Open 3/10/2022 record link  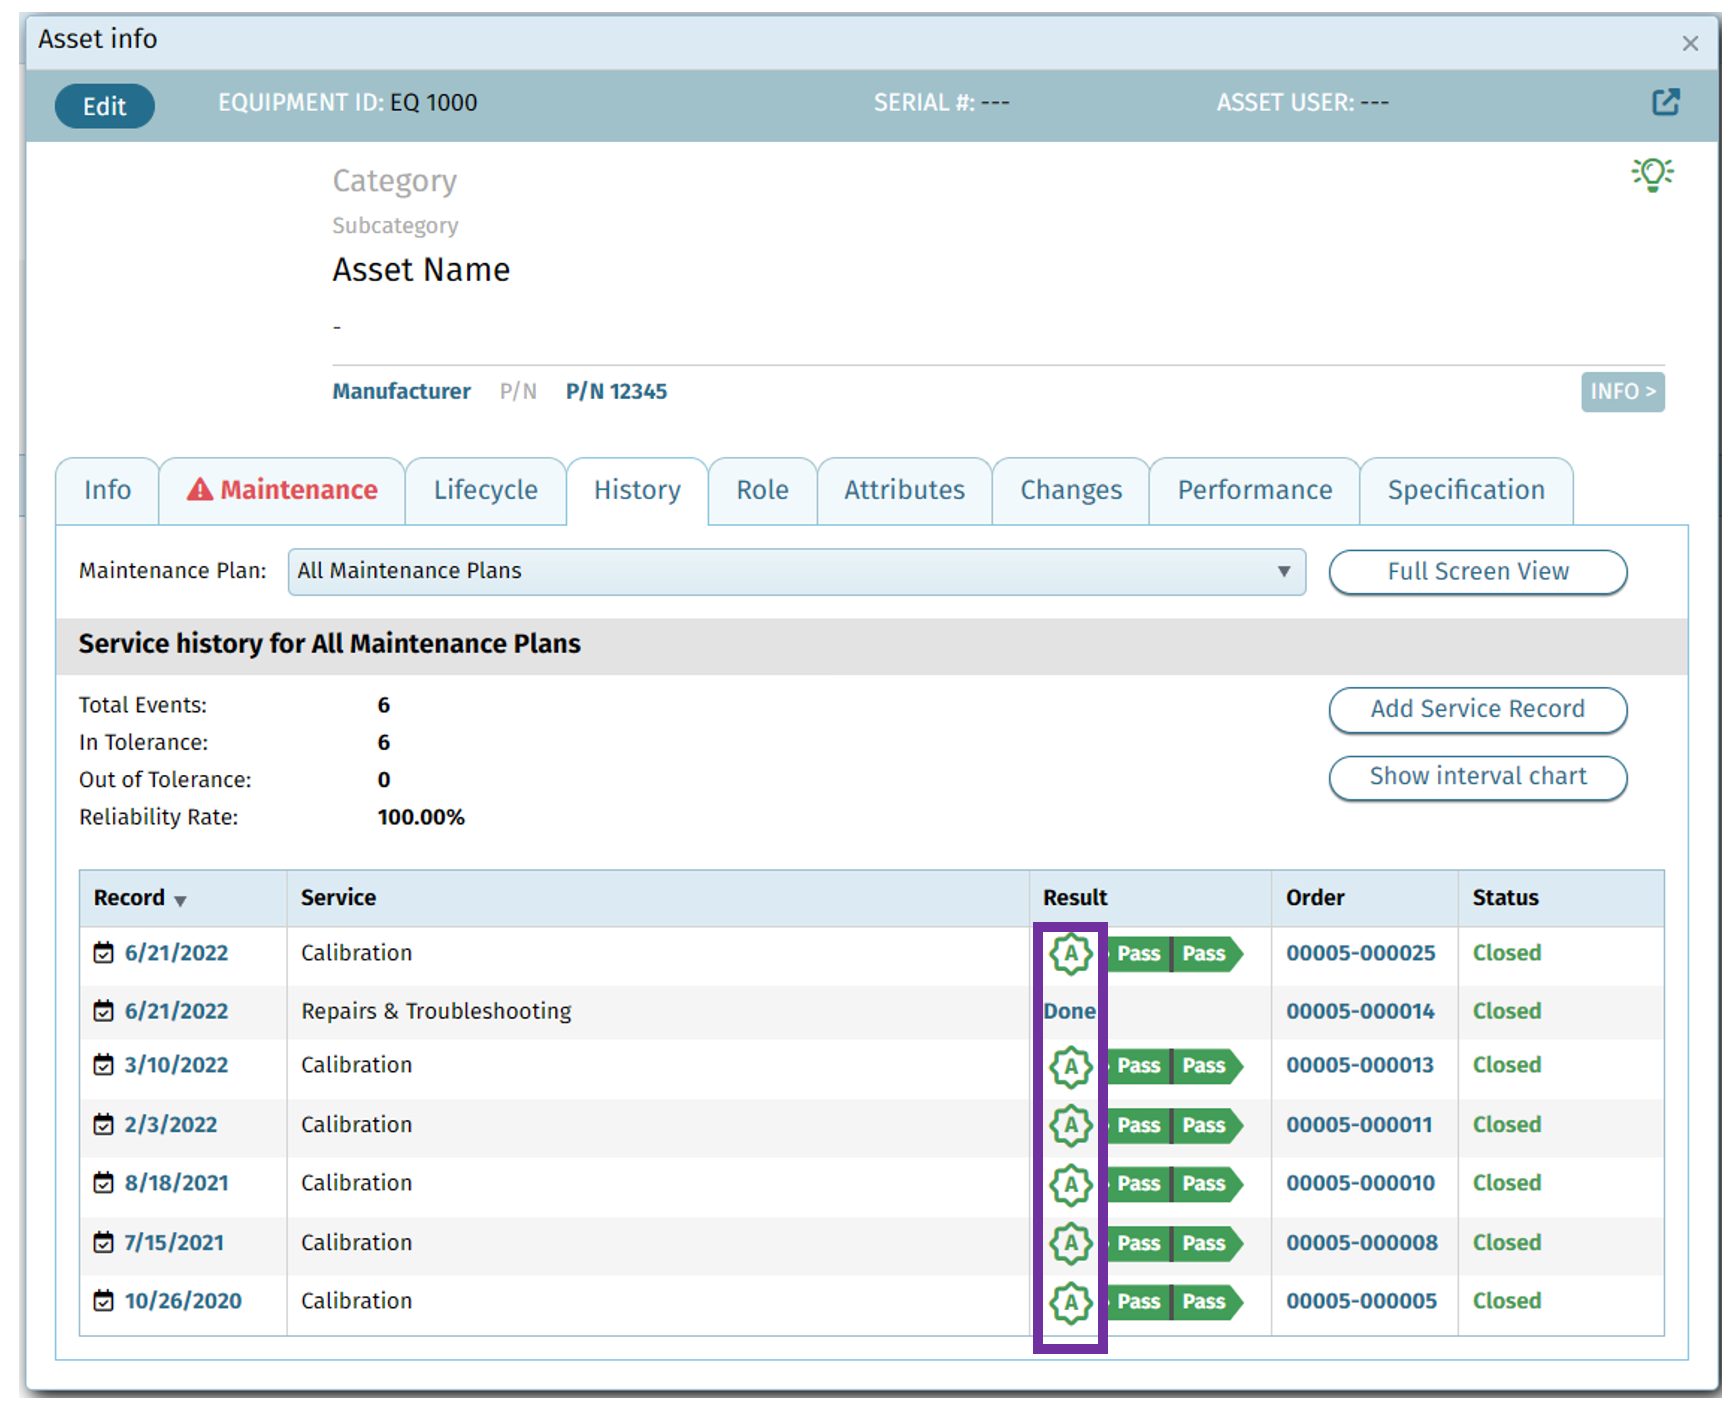(176, 1065)
